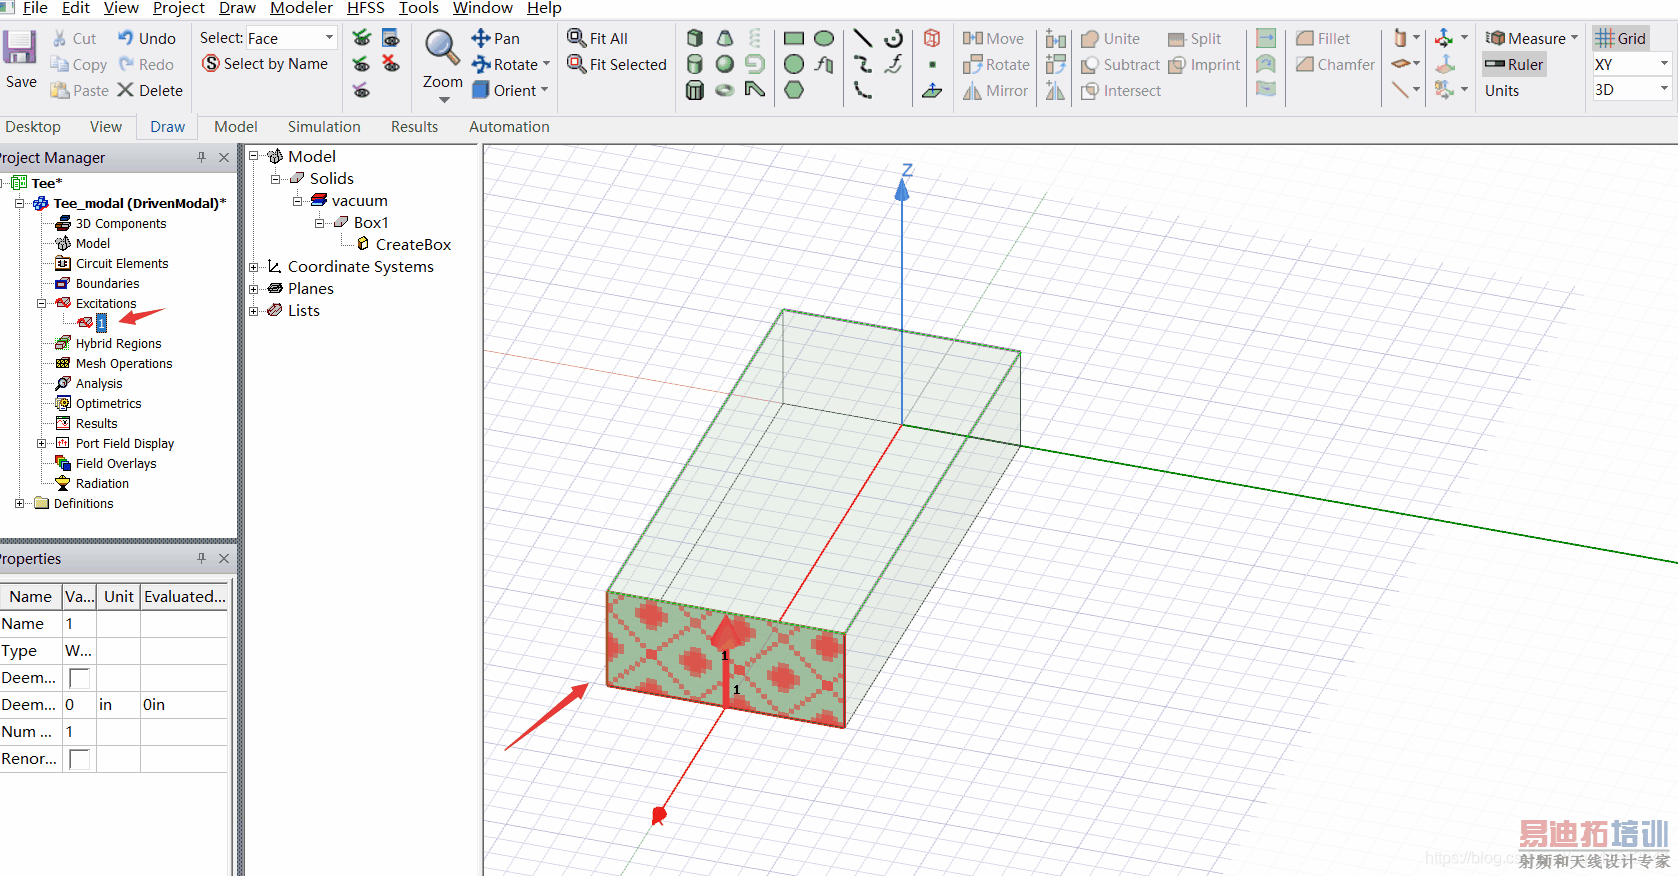
Task: Collapse the Excitations tree node
Action: [x=42, y=303]
